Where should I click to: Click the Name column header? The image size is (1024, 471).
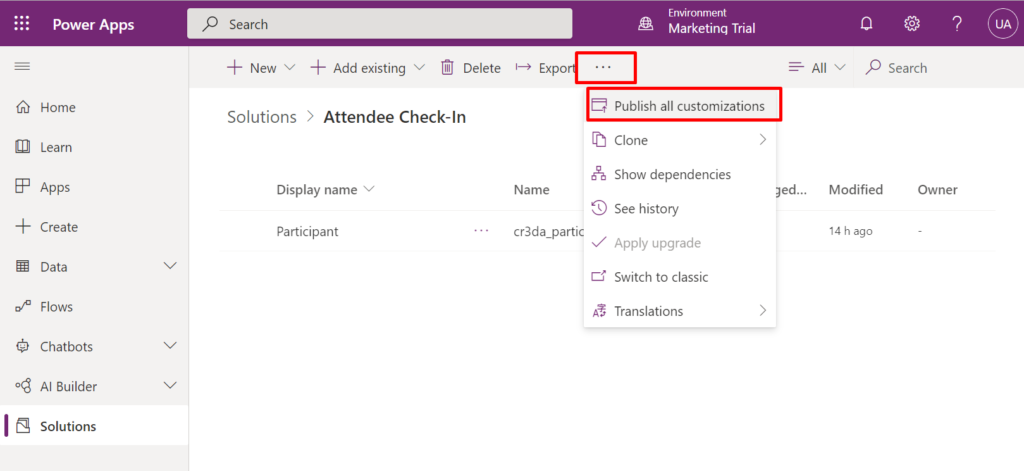[x=532, y=189]
